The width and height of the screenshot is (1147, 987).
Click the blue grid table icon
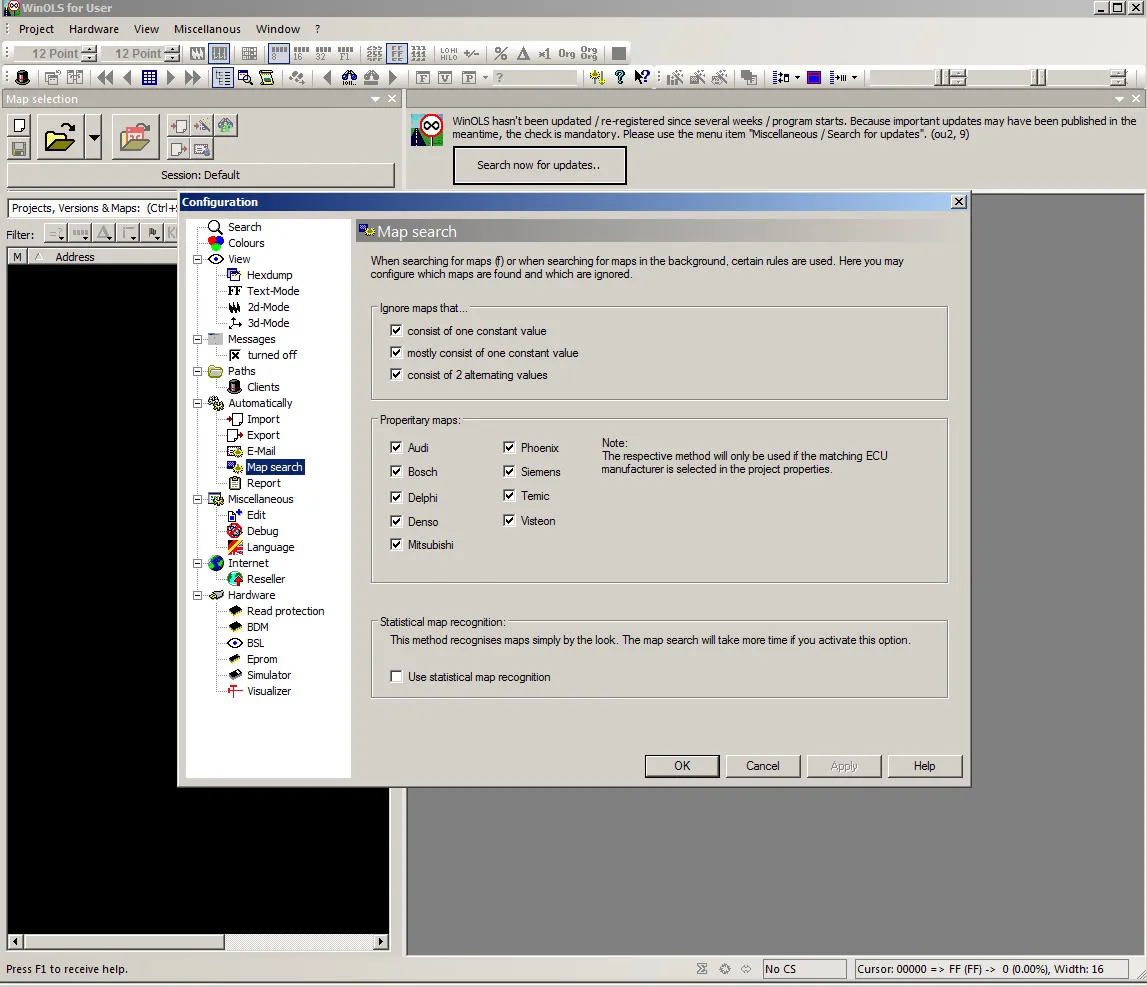point(149,77)
